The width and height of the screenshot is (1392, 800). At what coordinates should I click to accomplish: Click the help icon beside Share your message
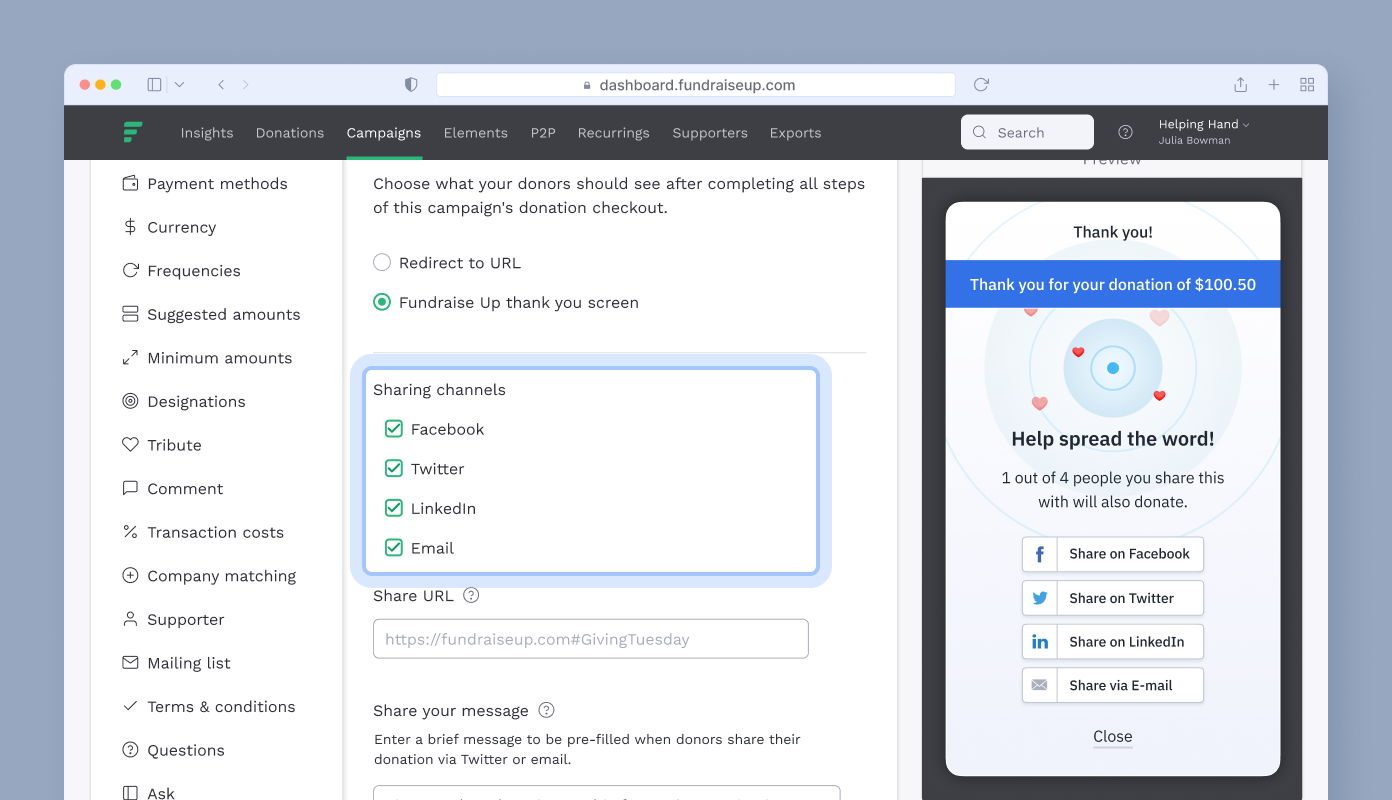pyautogui.click(x=546, y=710)
